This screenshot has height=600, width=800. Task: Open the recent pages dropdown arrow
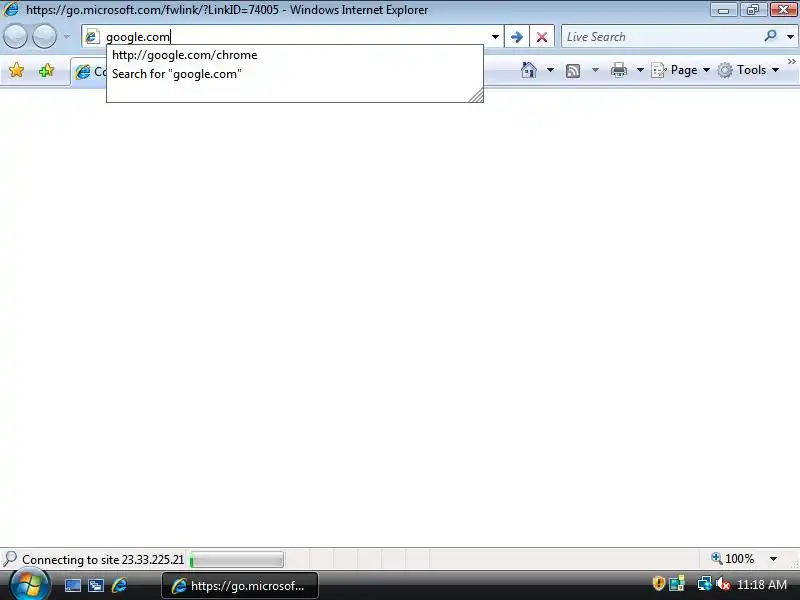pyautogui.click(x=66, y=37)
